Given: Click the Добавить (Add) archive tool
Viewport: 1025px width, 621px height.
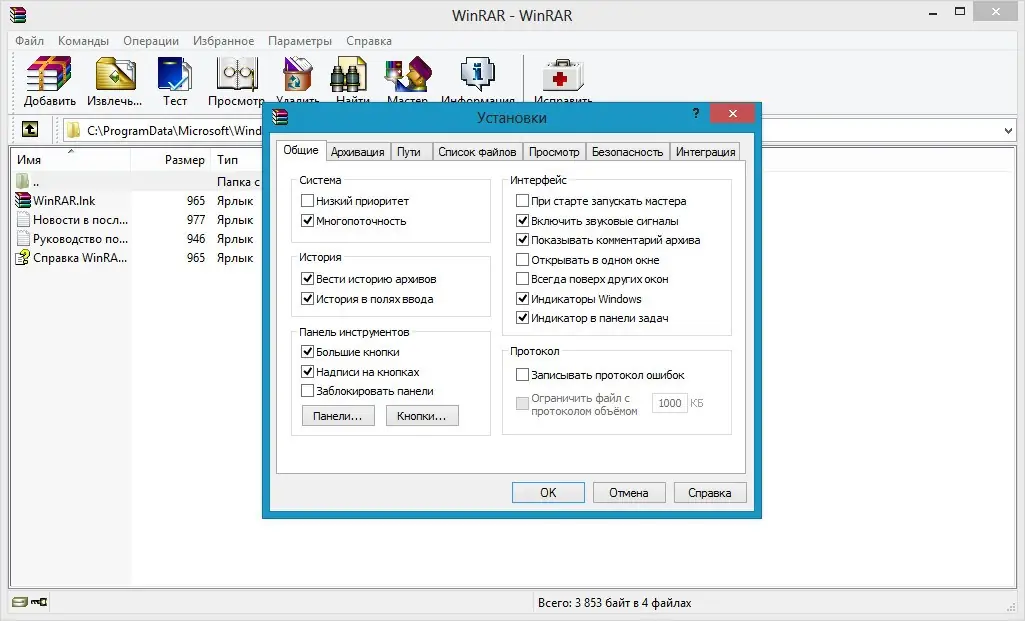Looking at the screenshot, I should [x=47, y=80].
